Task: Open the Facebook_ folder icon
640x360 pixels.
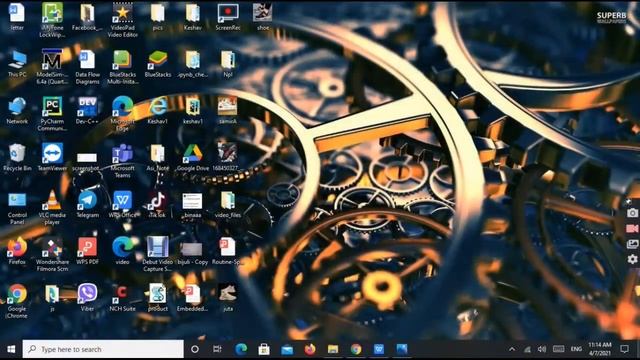Action: pos(87,16)
